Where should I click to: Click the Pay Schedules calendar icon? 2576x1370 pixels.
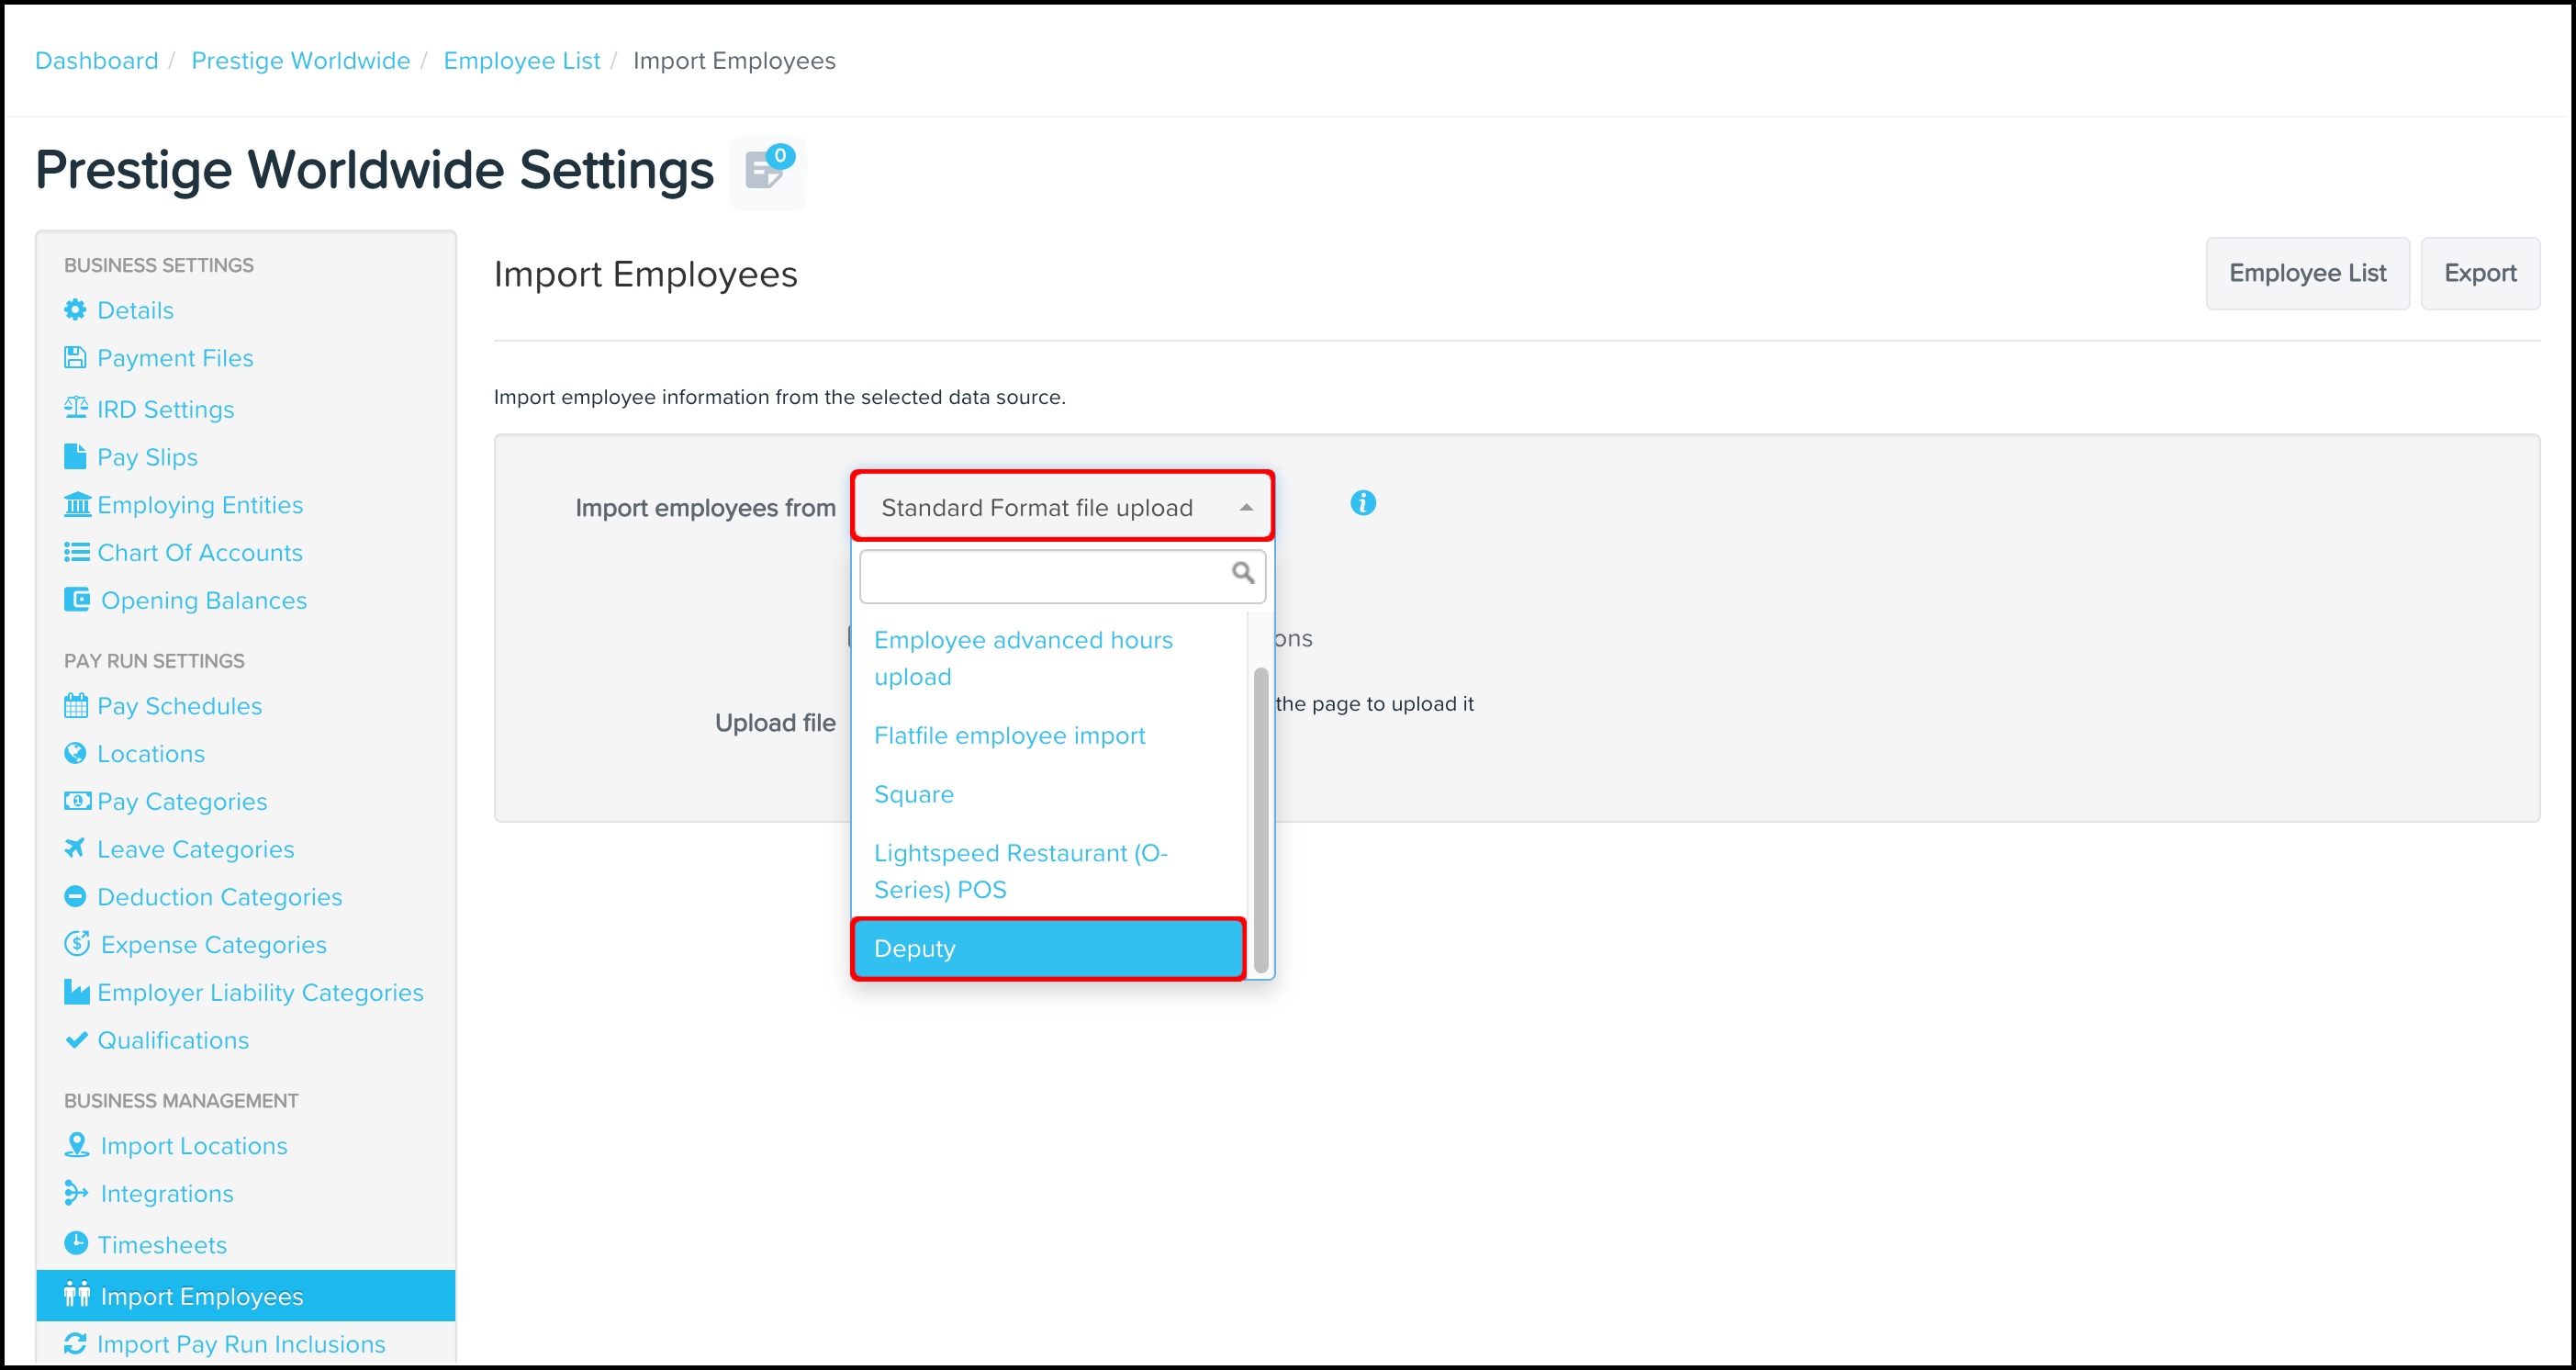tap(76, 706)
